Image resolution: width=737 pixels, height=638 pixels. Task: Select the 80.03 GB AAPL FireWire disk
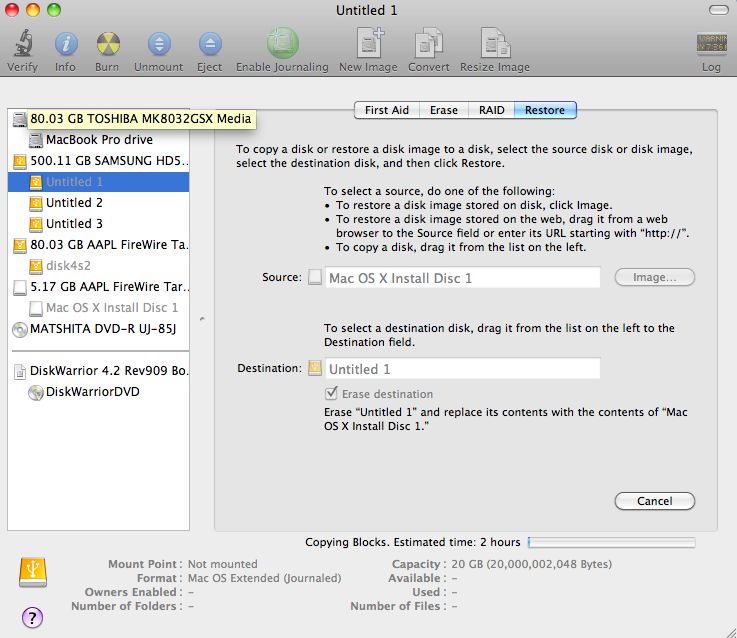[99, 244]
